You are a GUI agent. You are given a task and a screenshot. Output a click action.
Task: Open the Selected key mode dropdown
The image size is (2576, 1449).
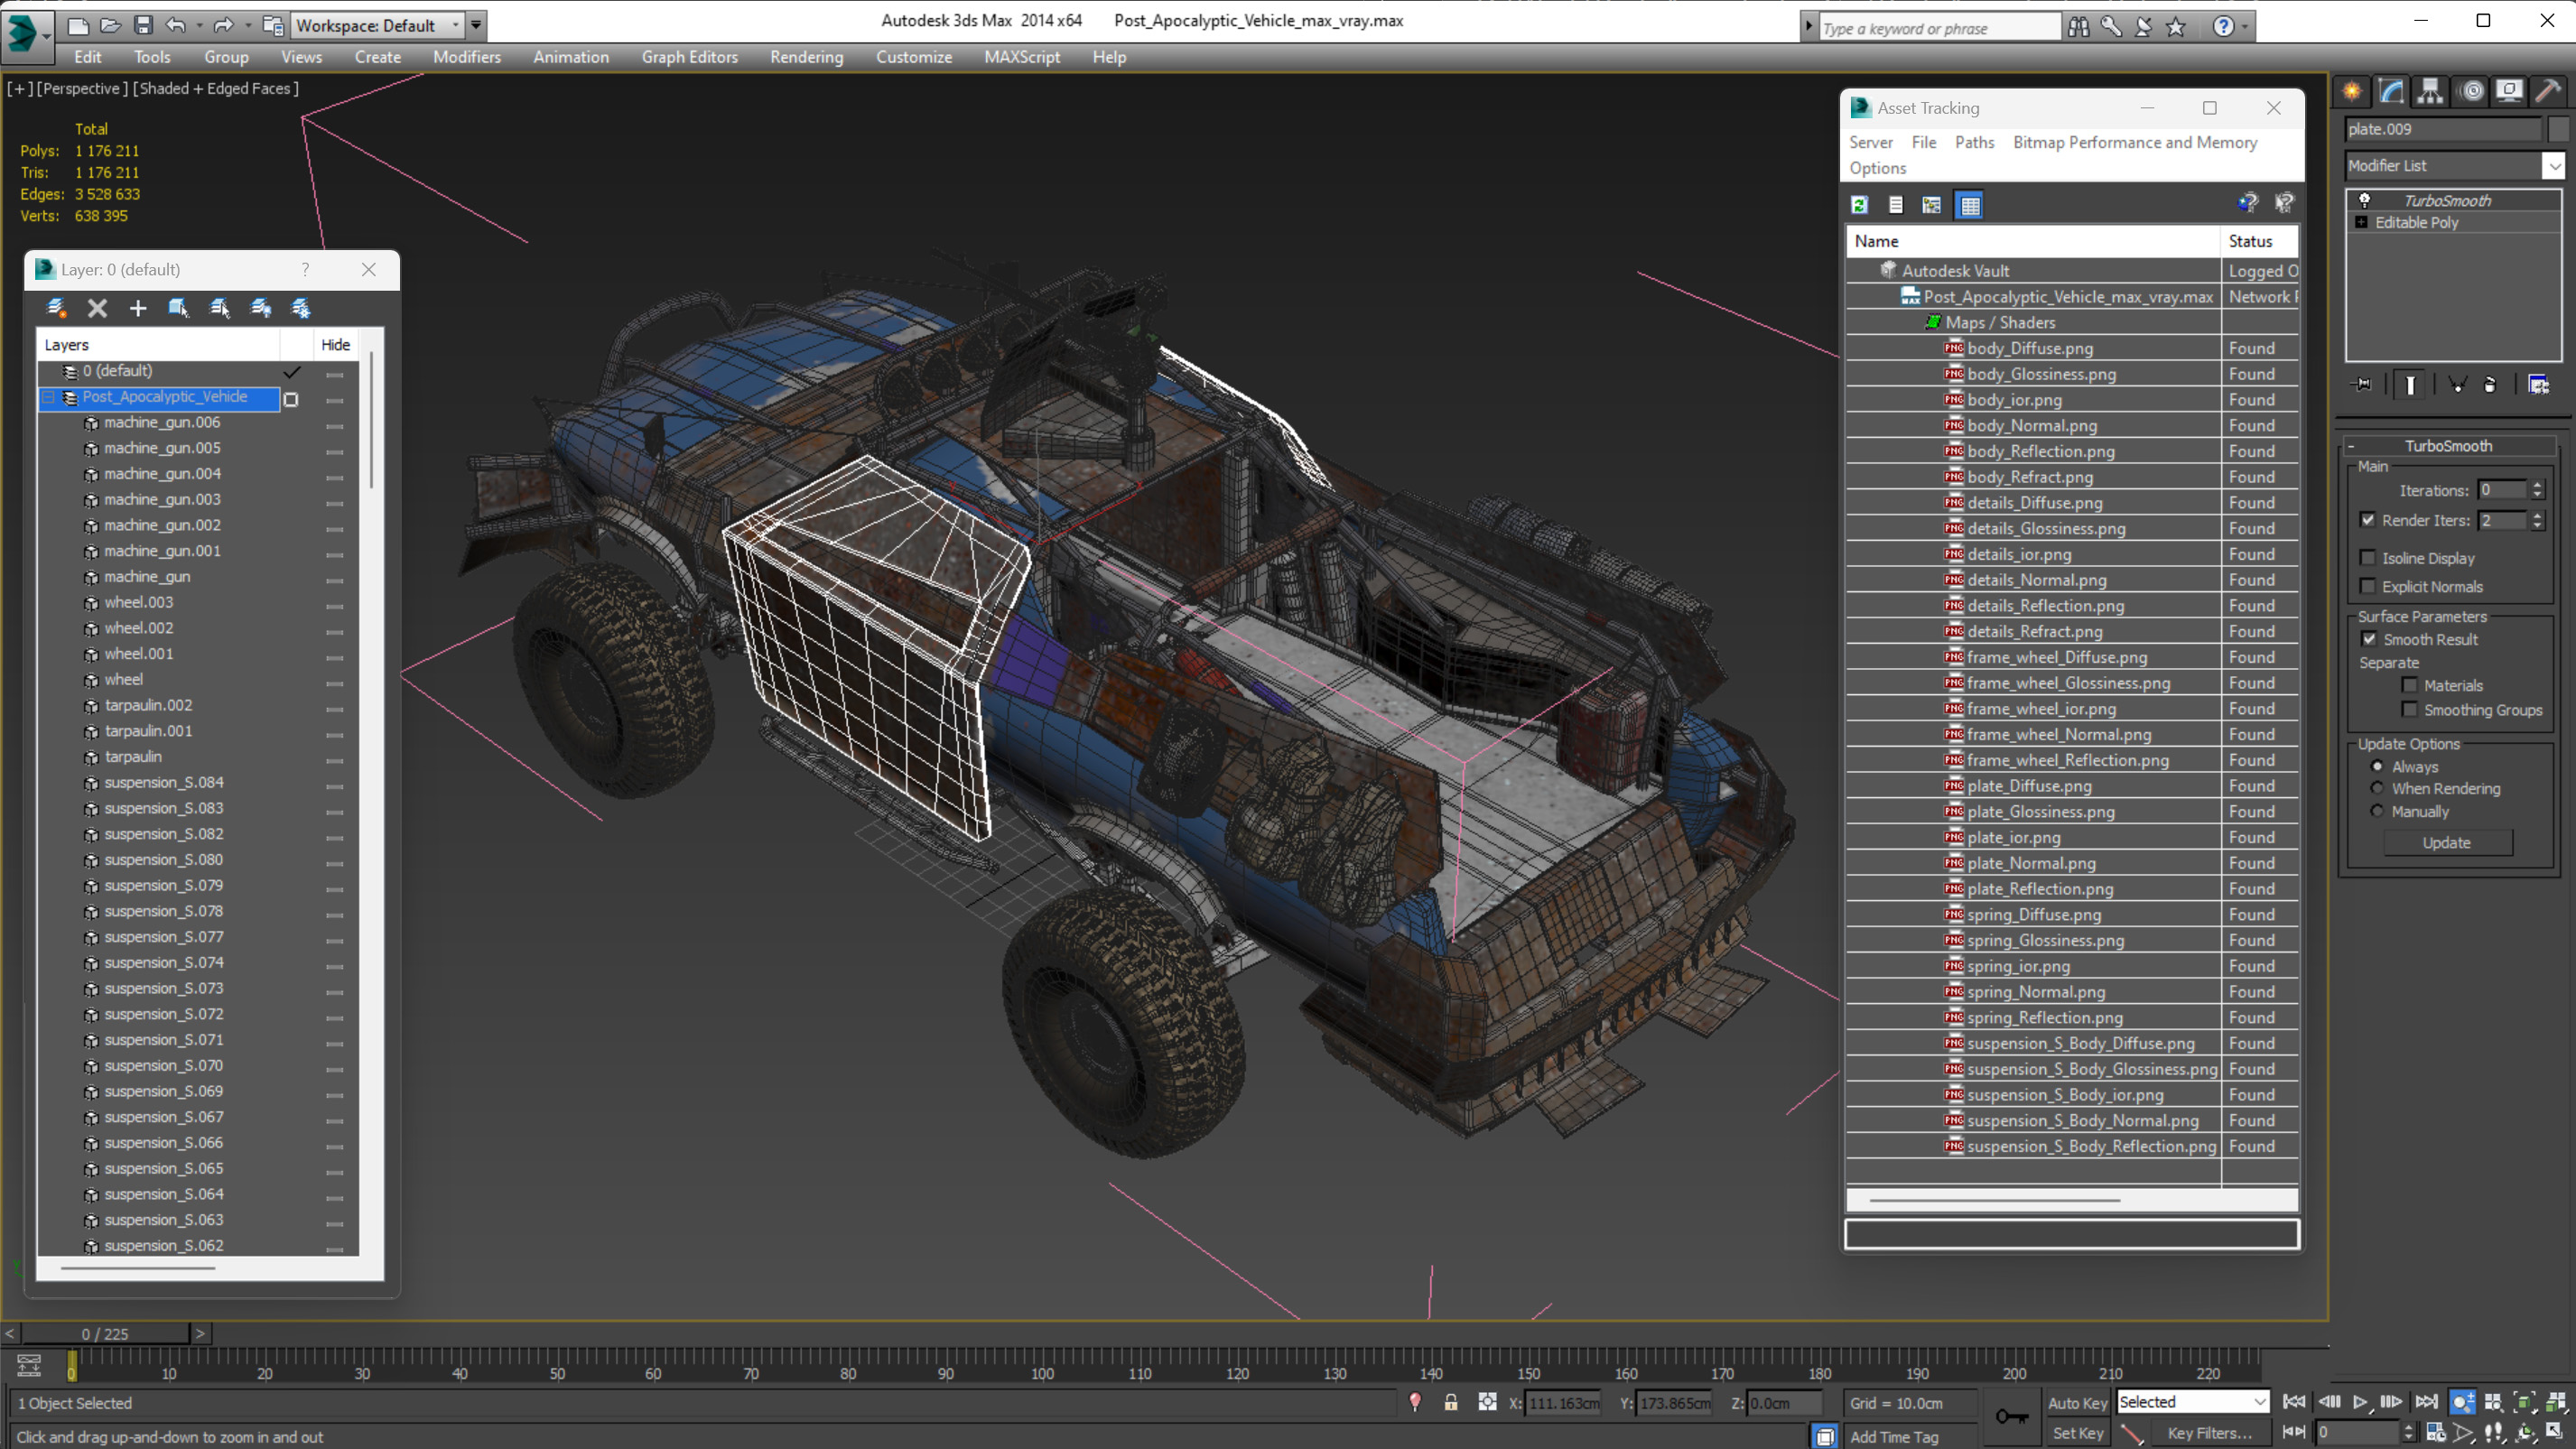click(x=2192, y=1402)
